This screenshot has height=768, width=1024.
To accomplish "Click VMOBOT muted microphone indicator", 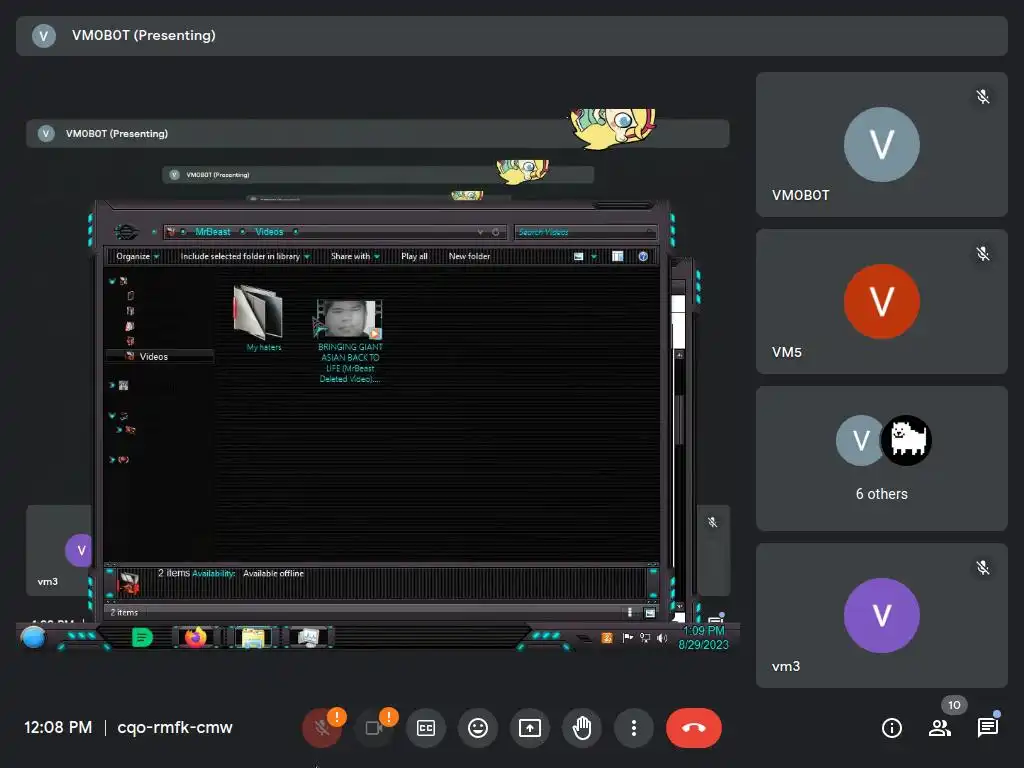I will (983, 97).
